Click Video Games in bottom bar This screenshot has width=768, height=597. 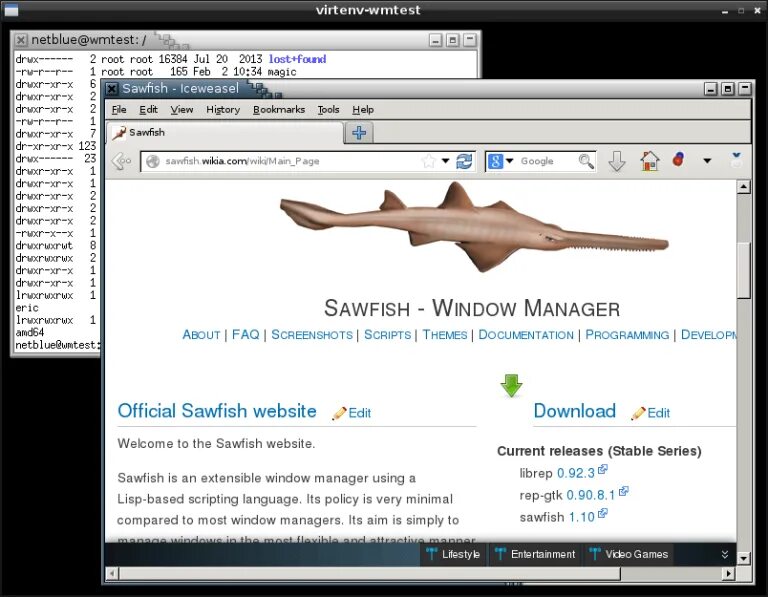[629, 554]
